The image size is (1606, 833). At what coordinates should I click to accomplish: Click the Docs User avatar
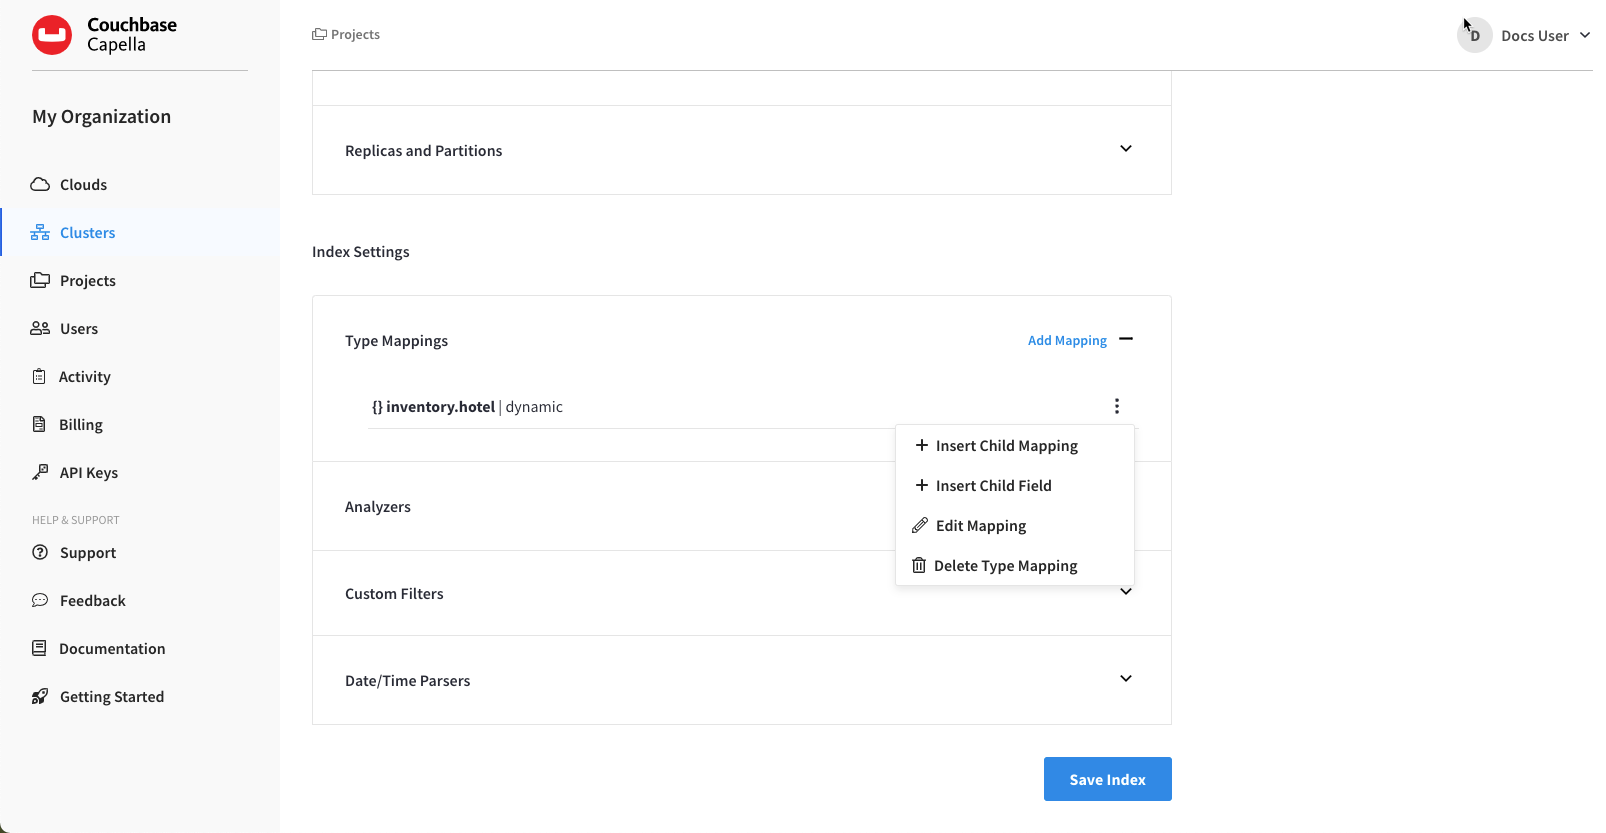[1474, 35]
